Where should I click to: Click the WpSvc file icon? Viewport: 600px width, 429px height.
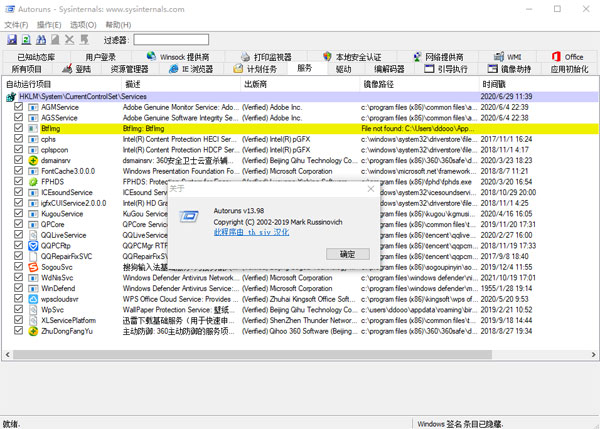pyautogui.click(x=33, y=310)
